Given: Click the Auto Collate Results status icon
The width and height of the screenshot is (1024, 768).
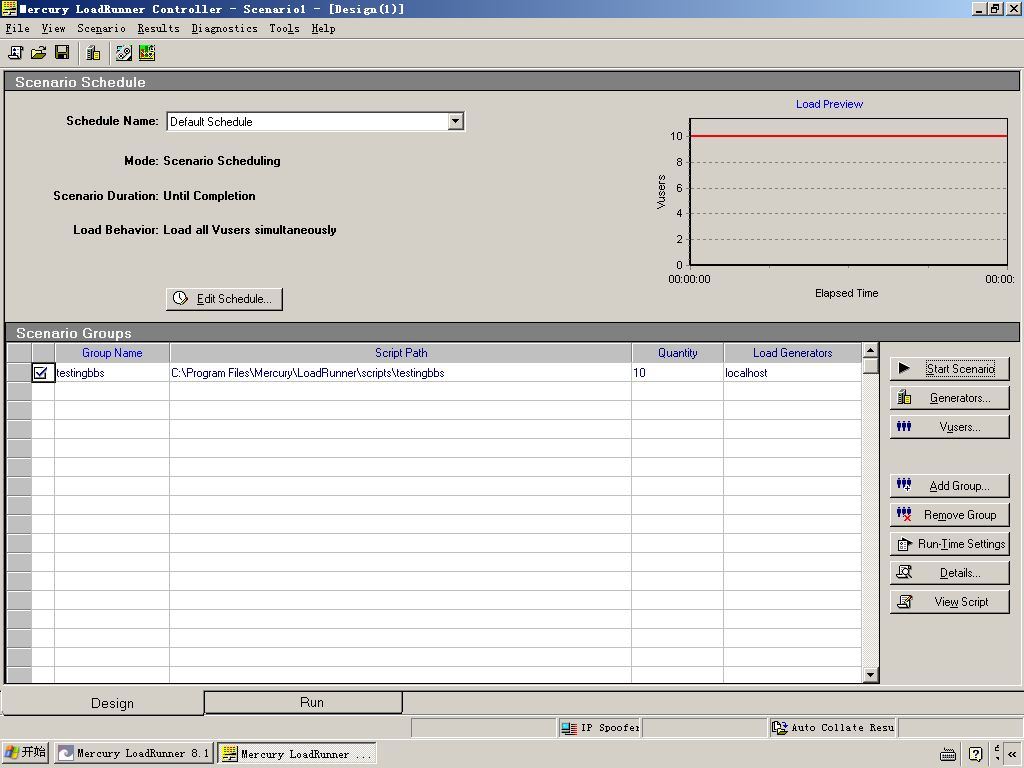Looking at the screenshot, I should (x=780, y=728).
